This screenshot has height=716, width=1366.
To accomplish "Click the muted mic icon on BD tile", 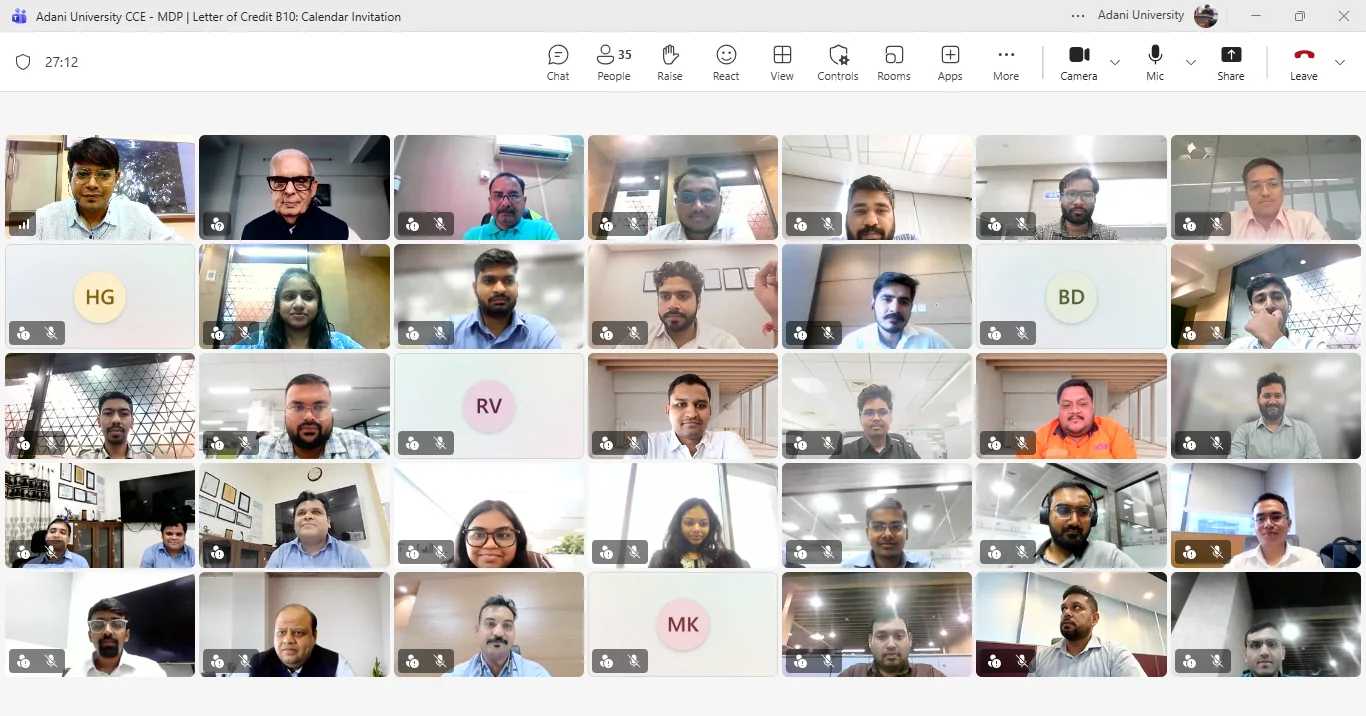I will coord(1022,333).
